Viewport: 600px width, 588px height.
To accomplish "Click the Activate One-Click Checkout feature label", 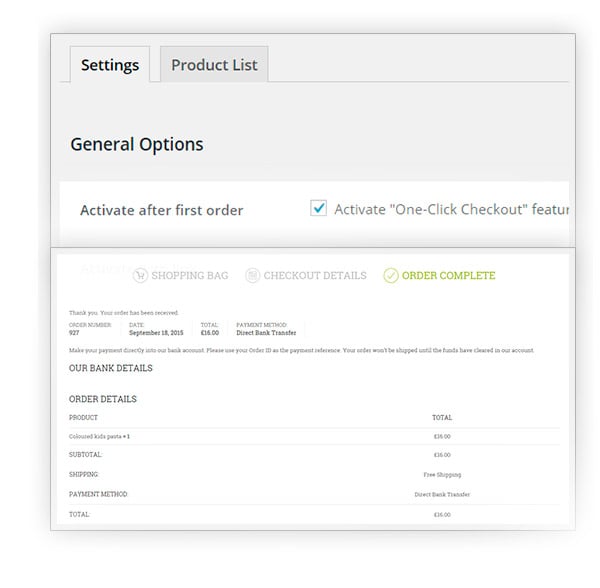I will [x=450, y=209].
